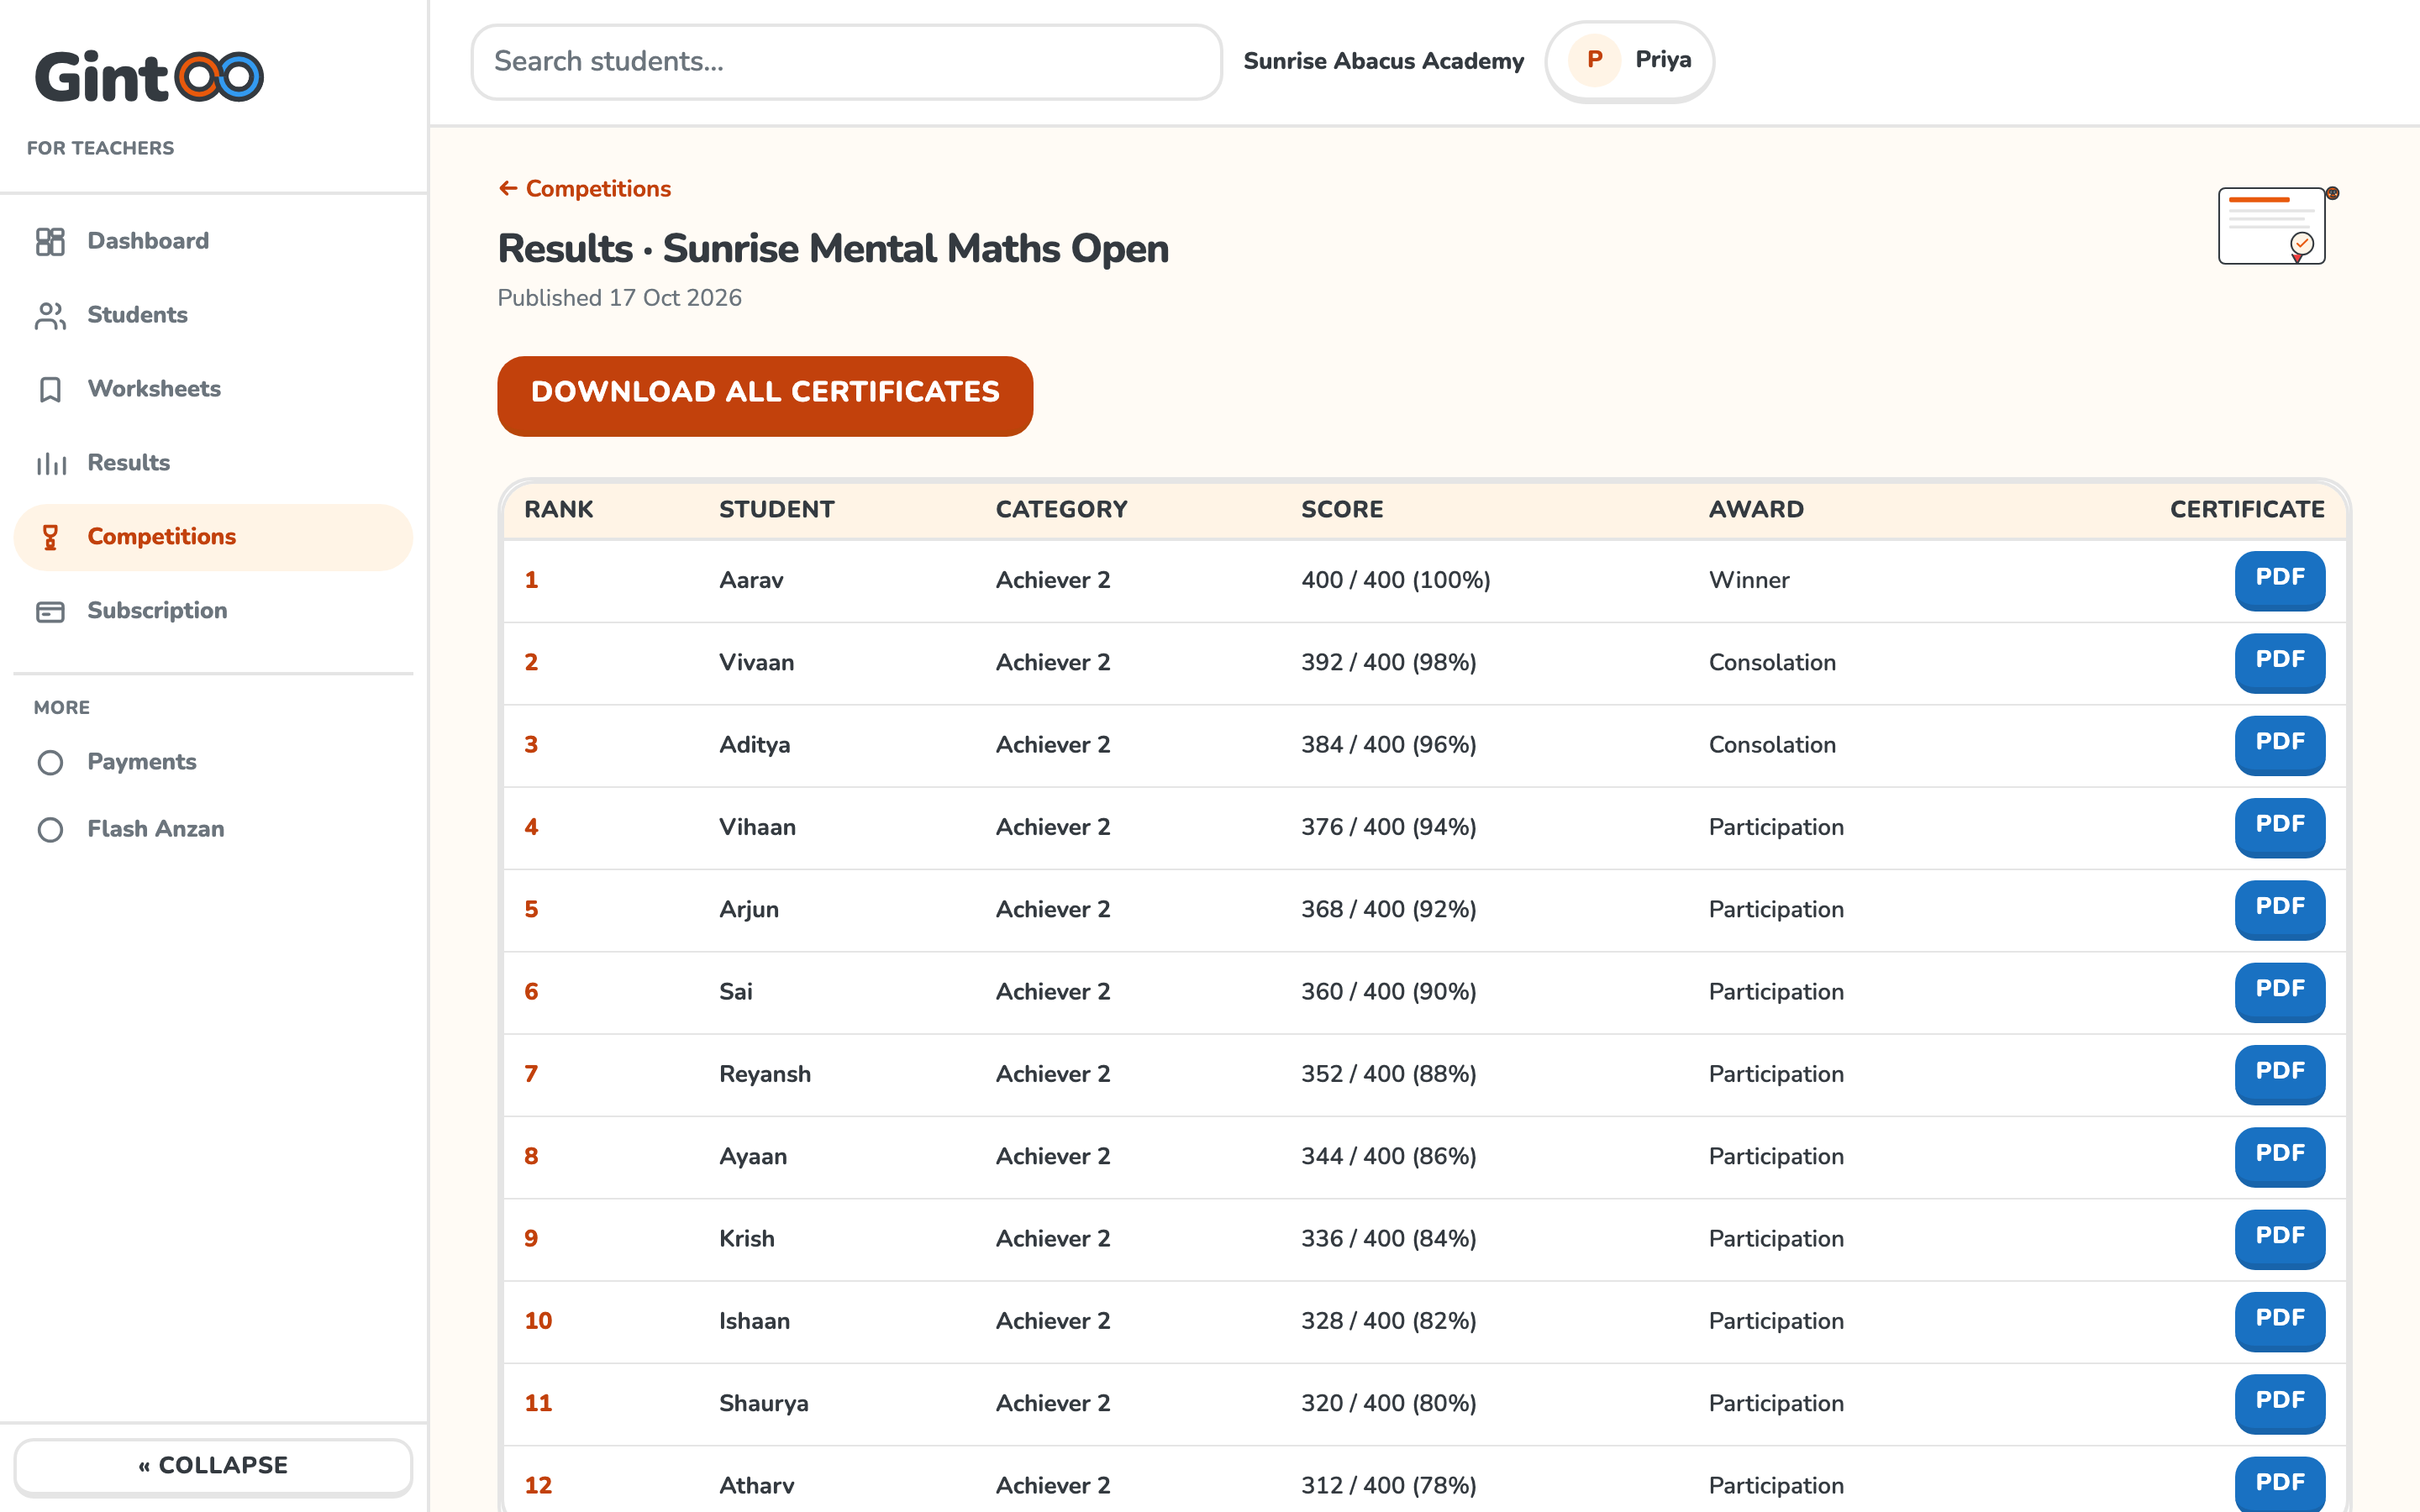This screenshot has height=1512, width=2420.
Task: Click score 384 / 400 (96%)
Action: click(x=1389, y=745)
